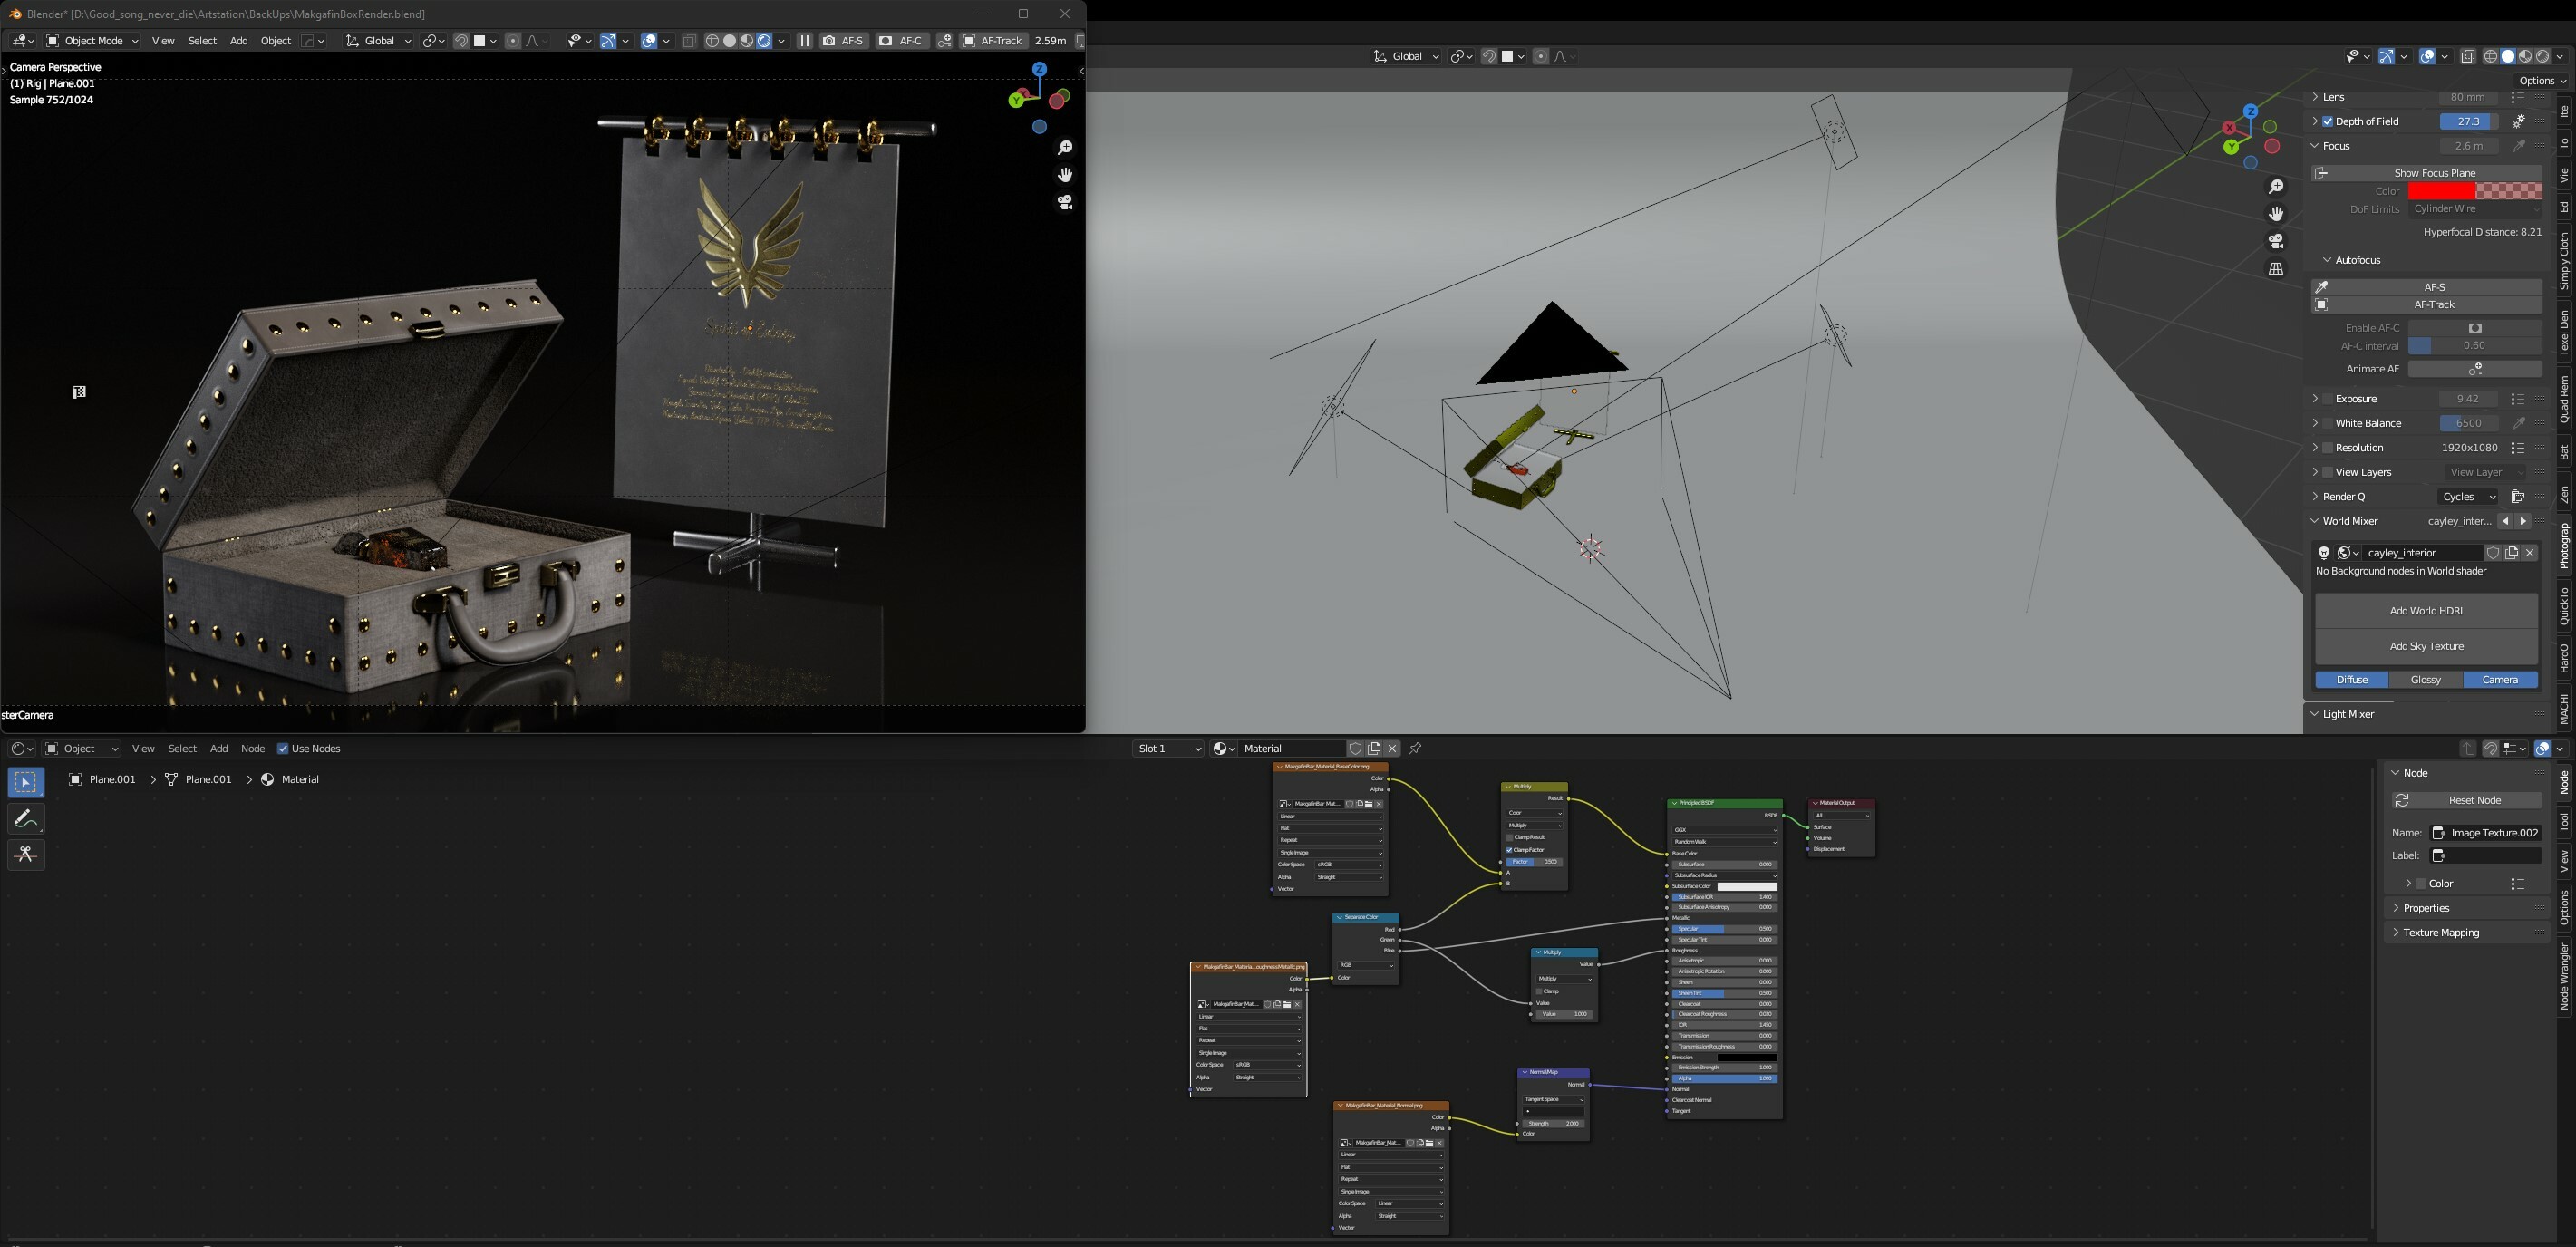This screenshot has width=2576, height=1247.
Task: Click the zoom magnifier icon in the camera viewport
Action: (x=1065, y=148)
